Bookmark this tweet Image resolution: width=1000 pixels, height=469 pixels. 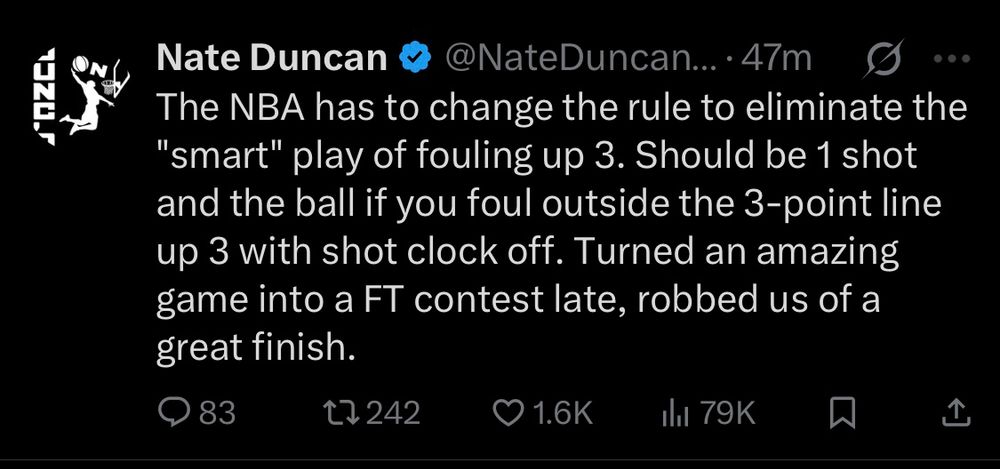tap(843, 411)
